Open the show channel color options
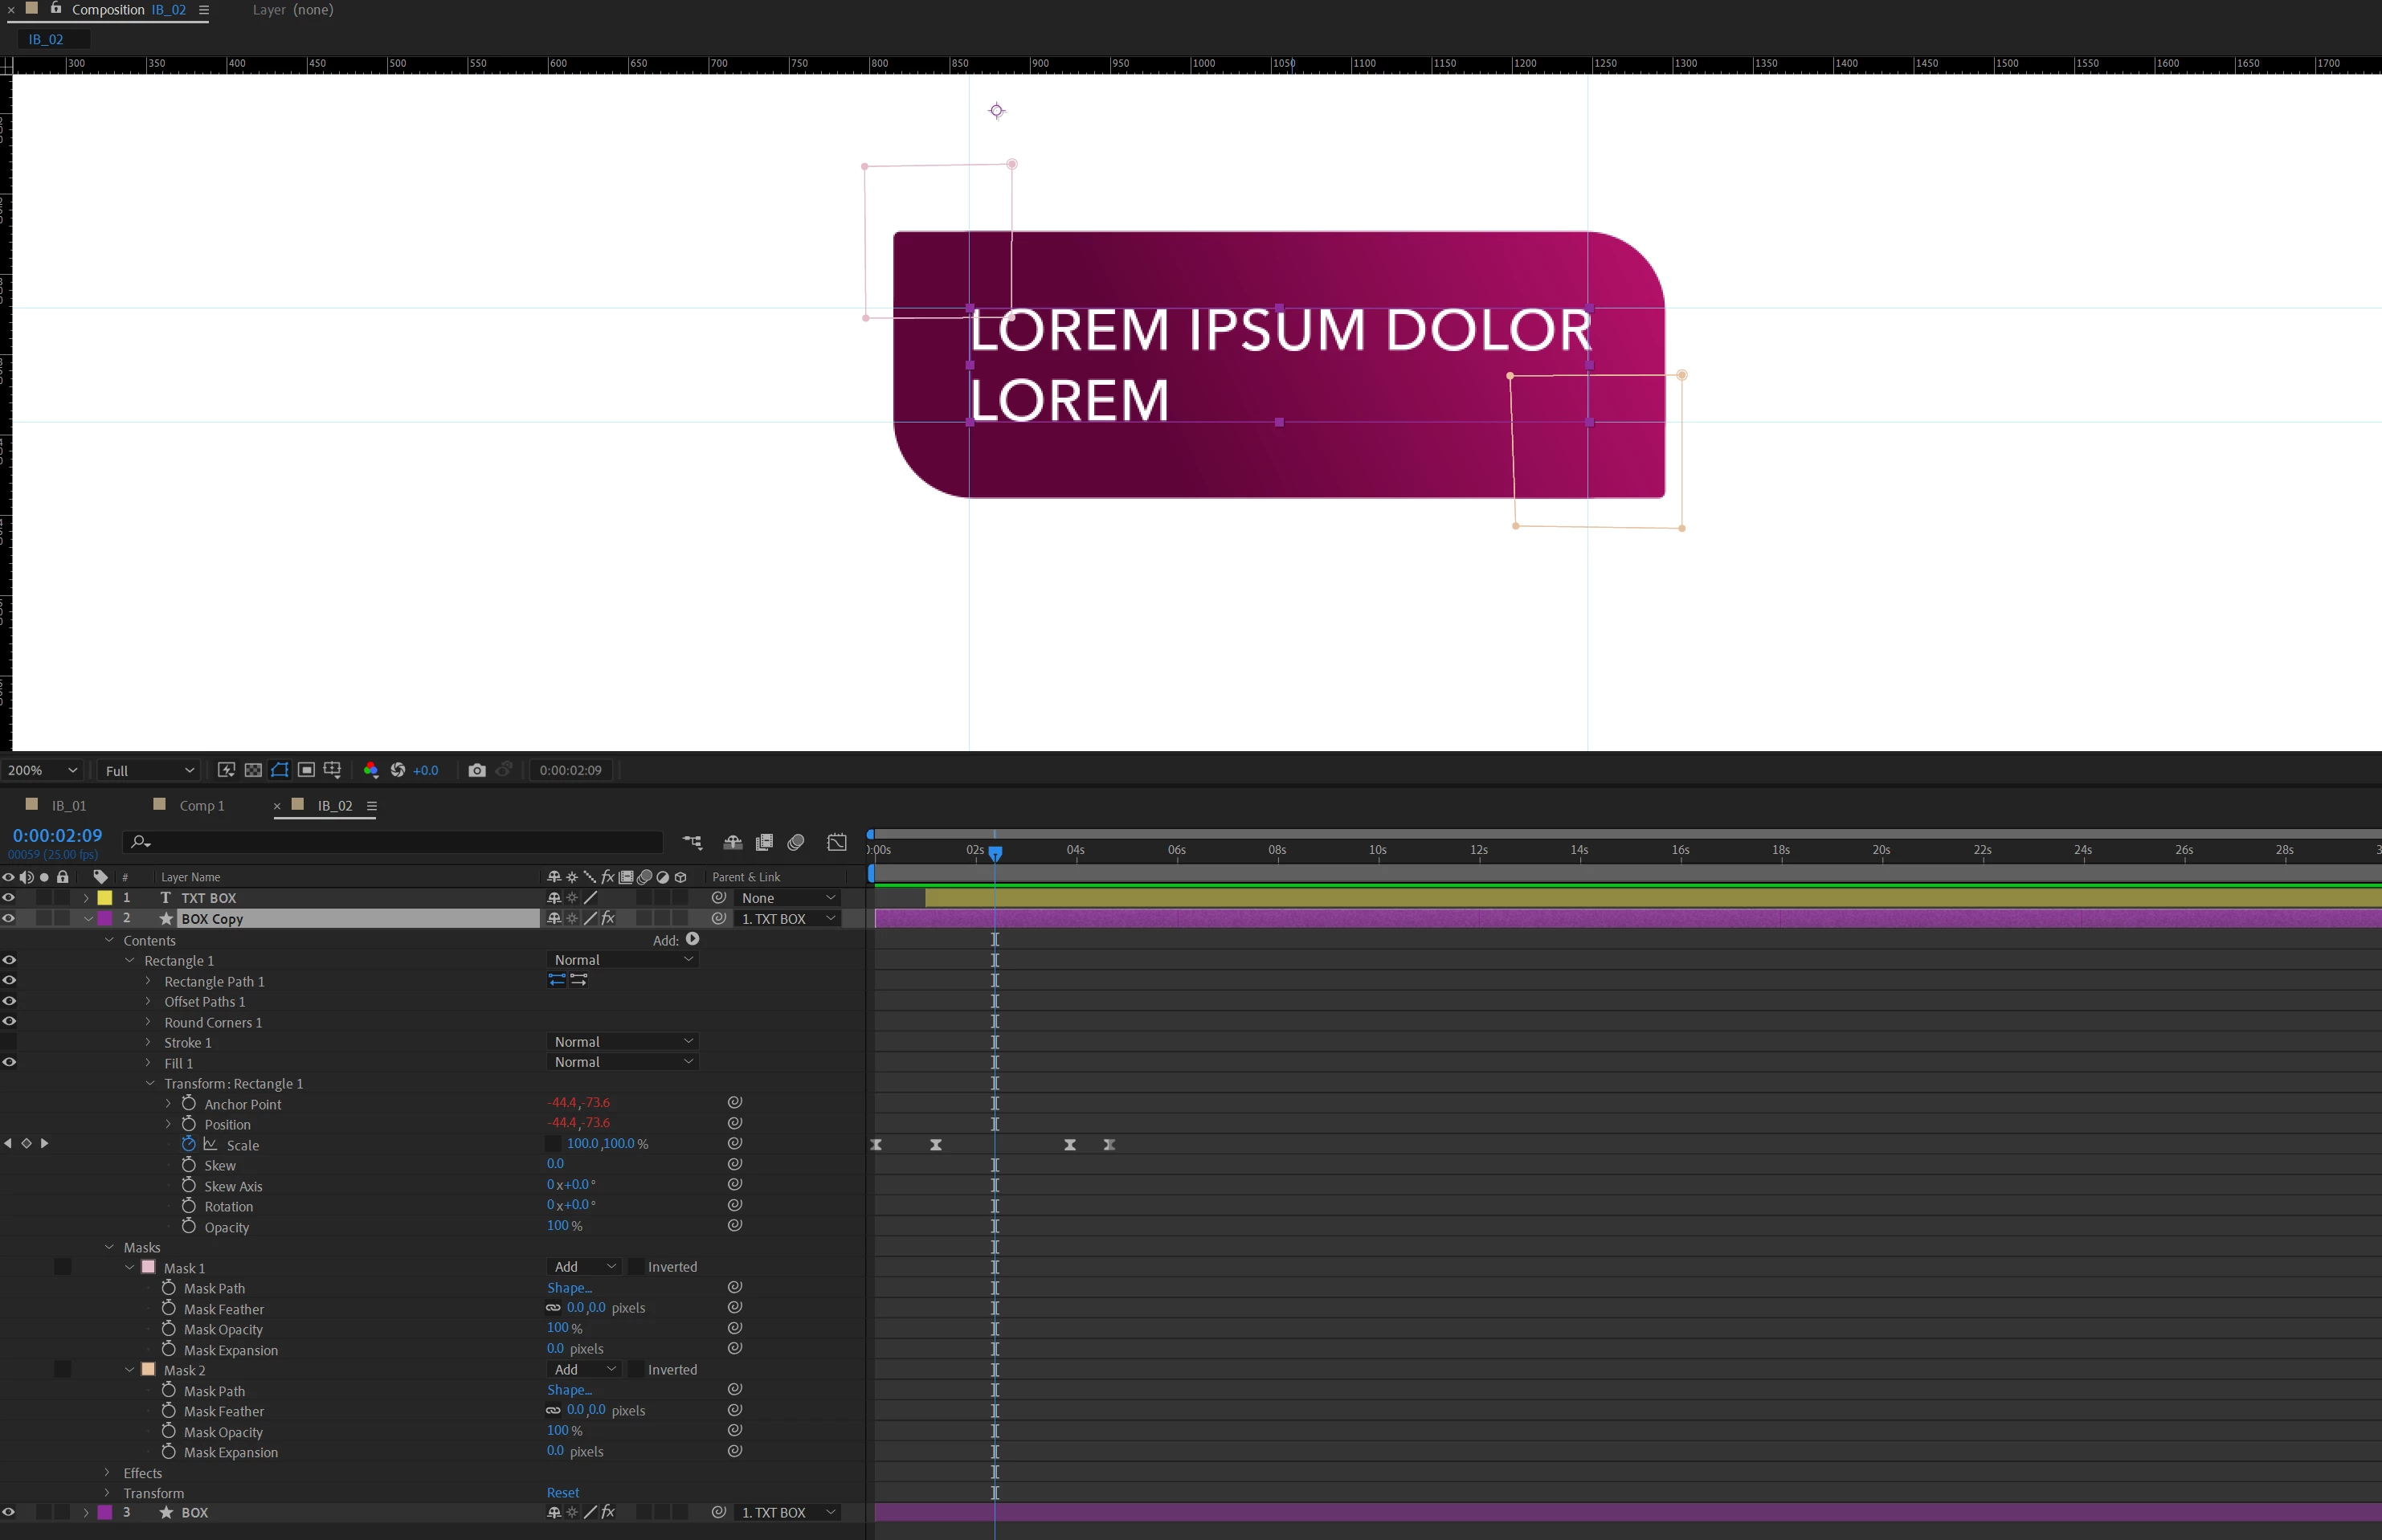The height and width of the screenshot is (1540, 2382). 371,770
